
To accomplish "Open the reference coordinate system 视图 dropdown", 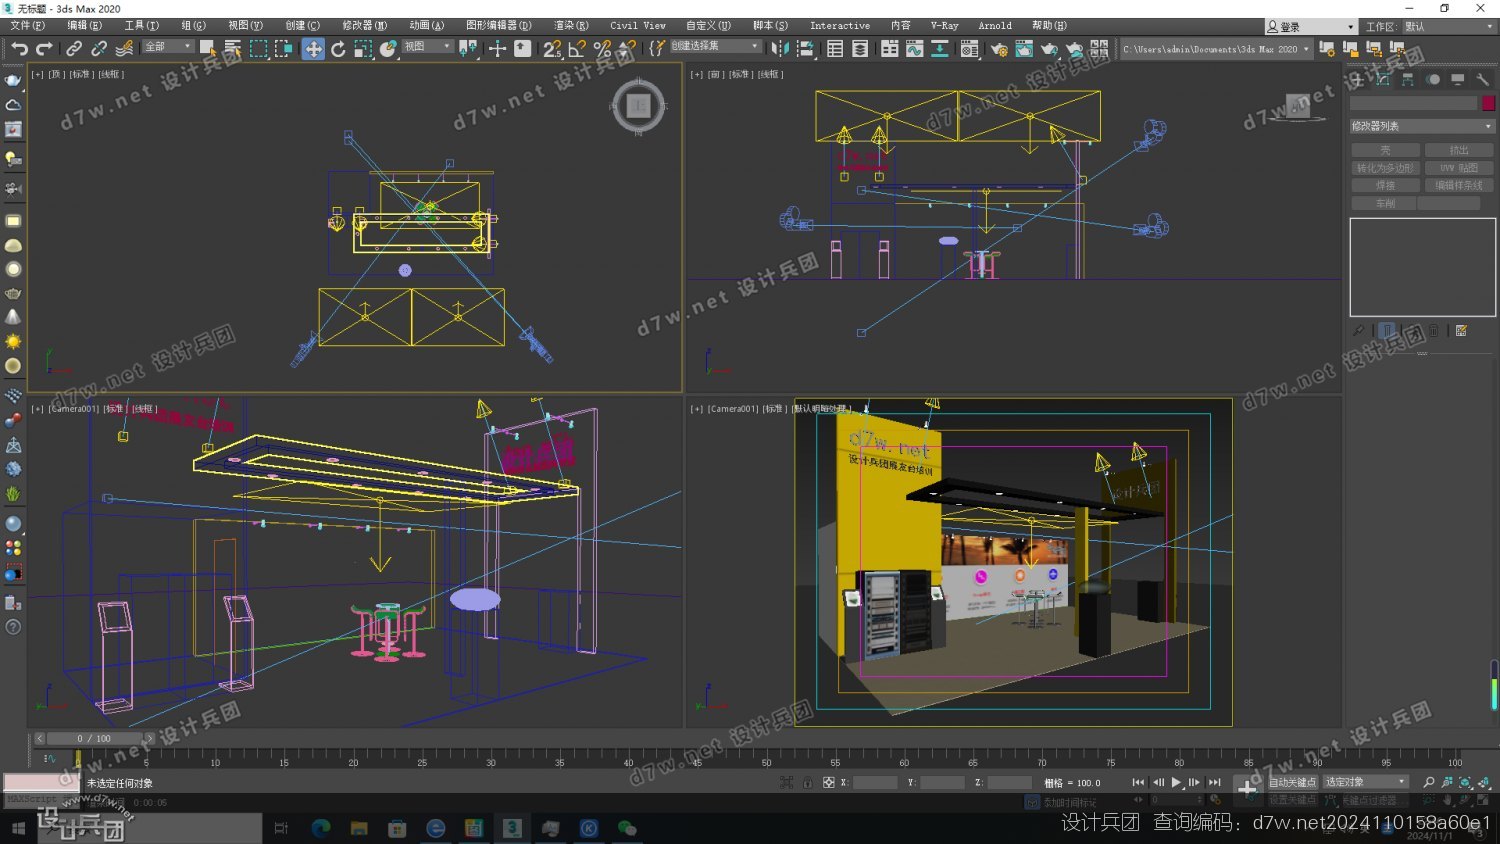I will coord(427,47).
